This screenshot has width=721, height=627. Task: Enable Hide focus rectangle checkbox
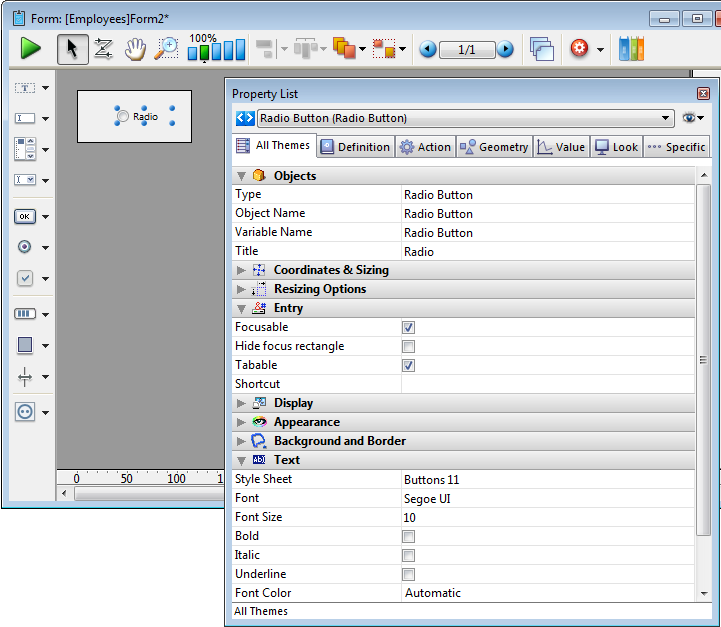[408, 346]
